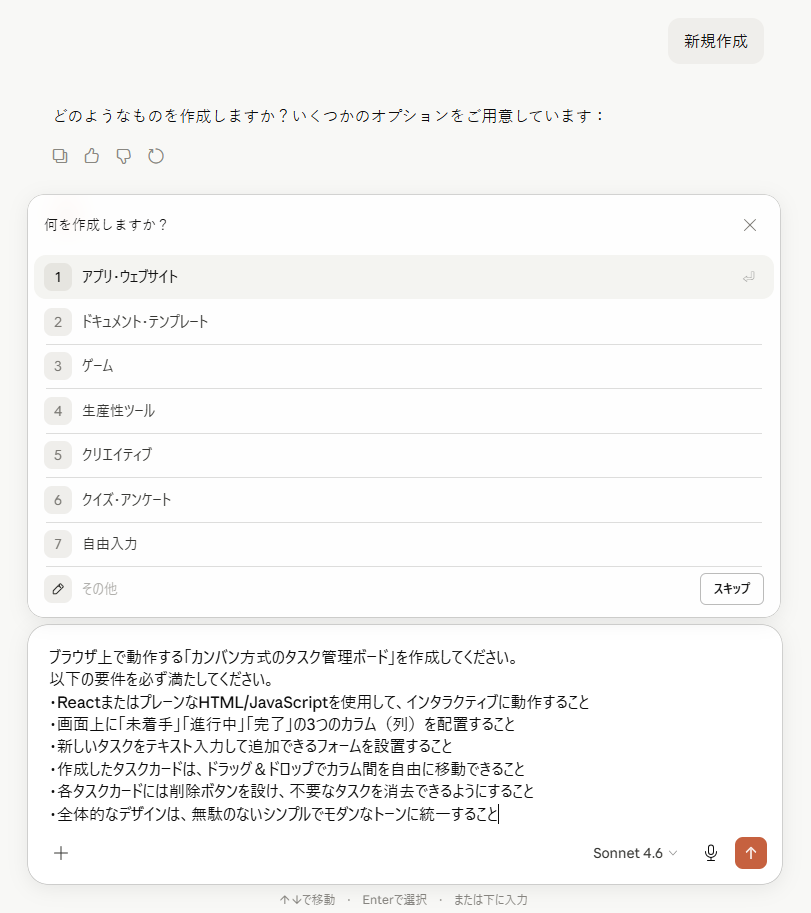Copy the response with the copy icon
This screenshot has width=811, height=913.
(x=60, y=156)
